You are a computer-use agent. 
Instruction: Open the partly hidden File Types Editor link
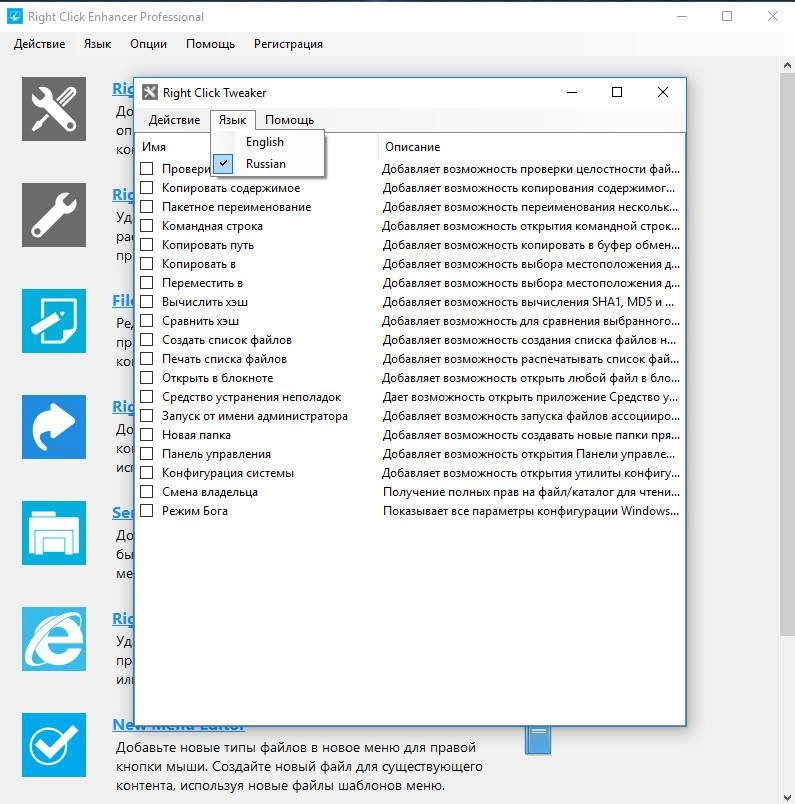coord(123,300)
